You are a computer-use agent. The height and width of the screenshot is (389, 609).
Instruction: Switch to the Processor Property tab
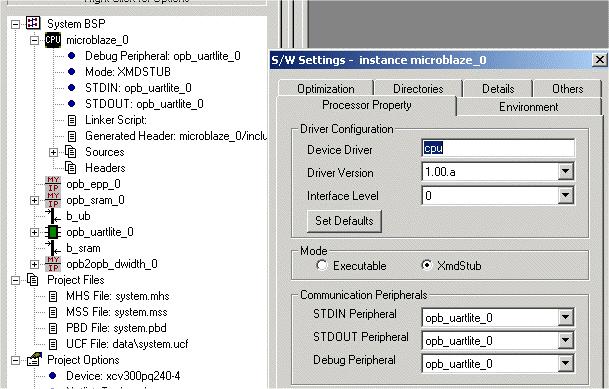pos(366,105)
